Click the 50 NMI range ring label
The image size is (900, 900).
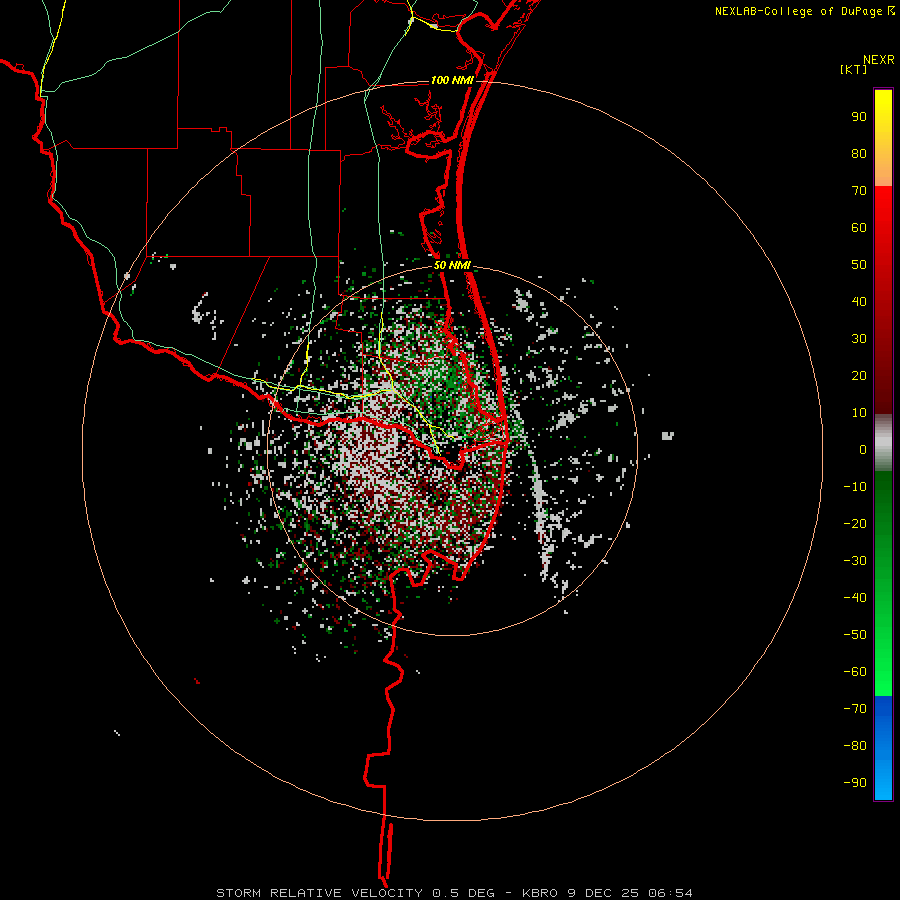point(452,265)
